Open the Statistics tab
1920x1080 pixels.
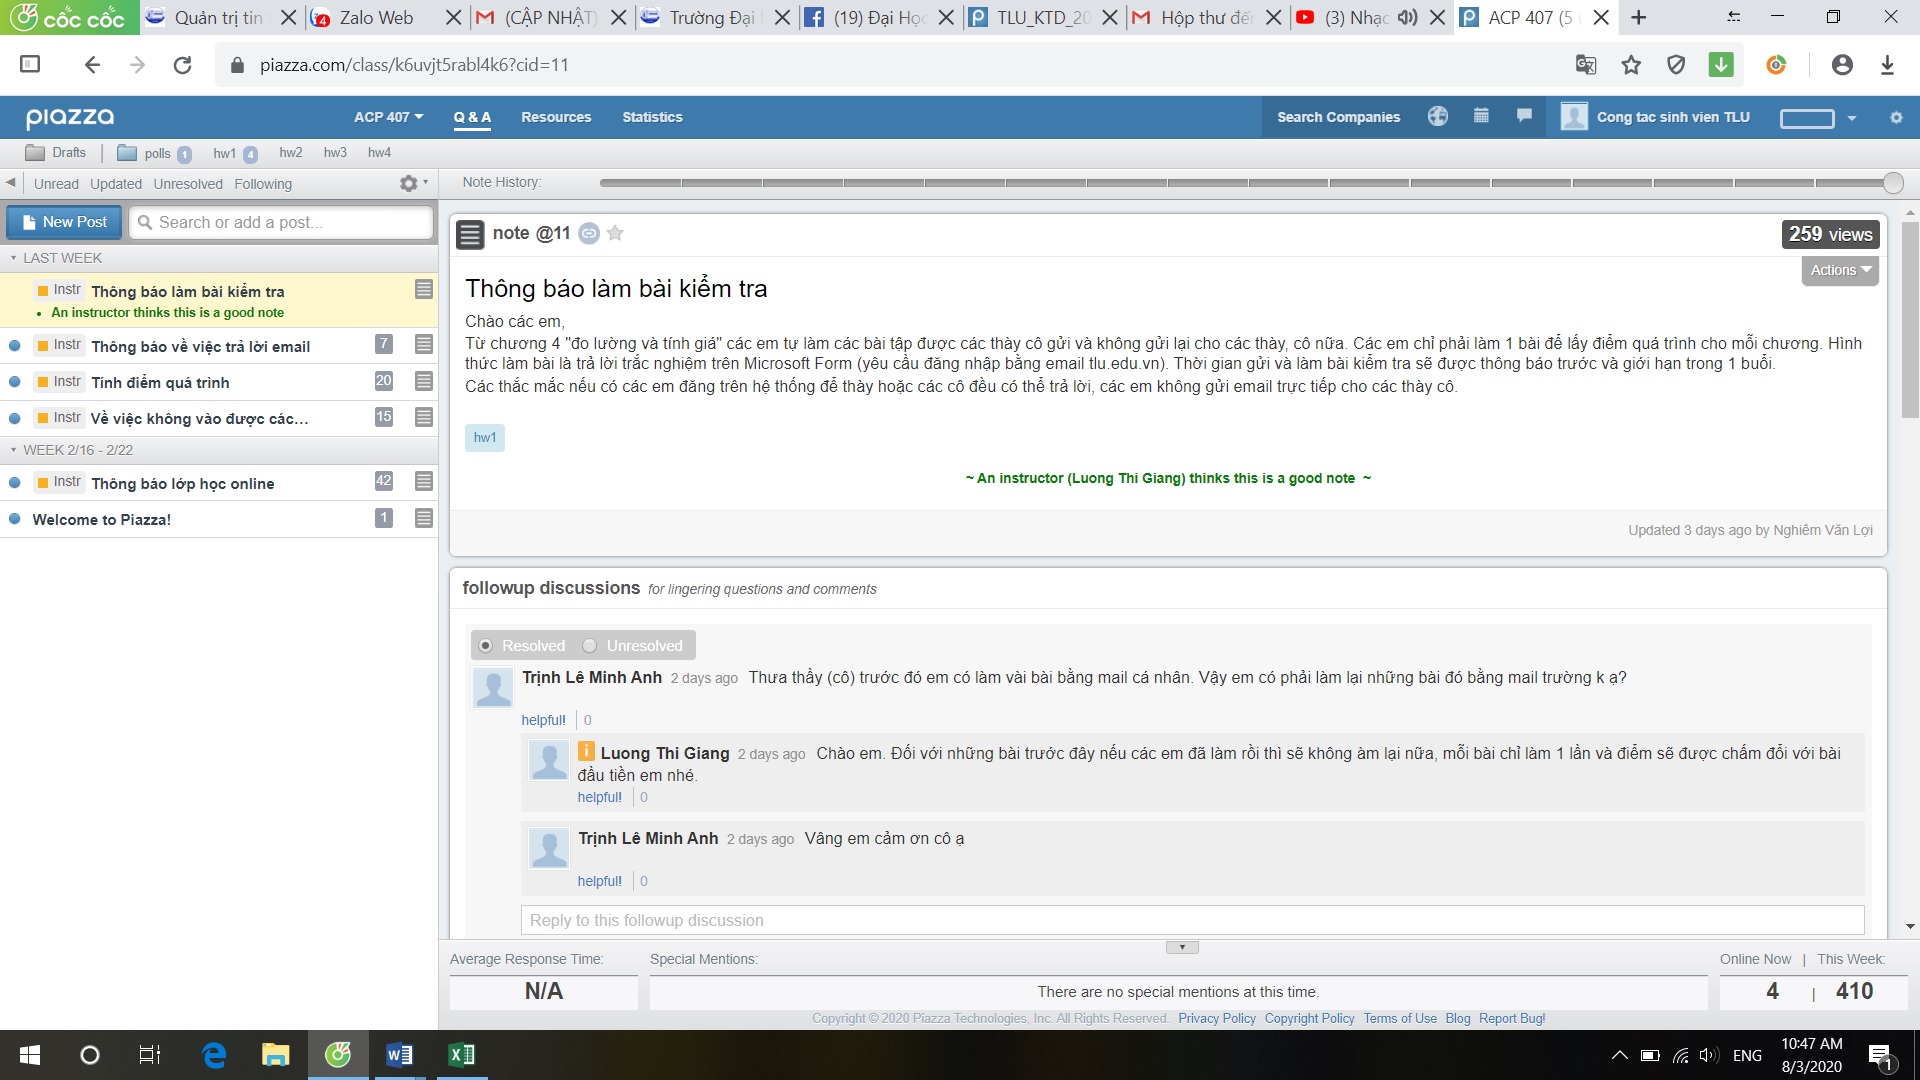pyautogui.click(x=652, y=117)
